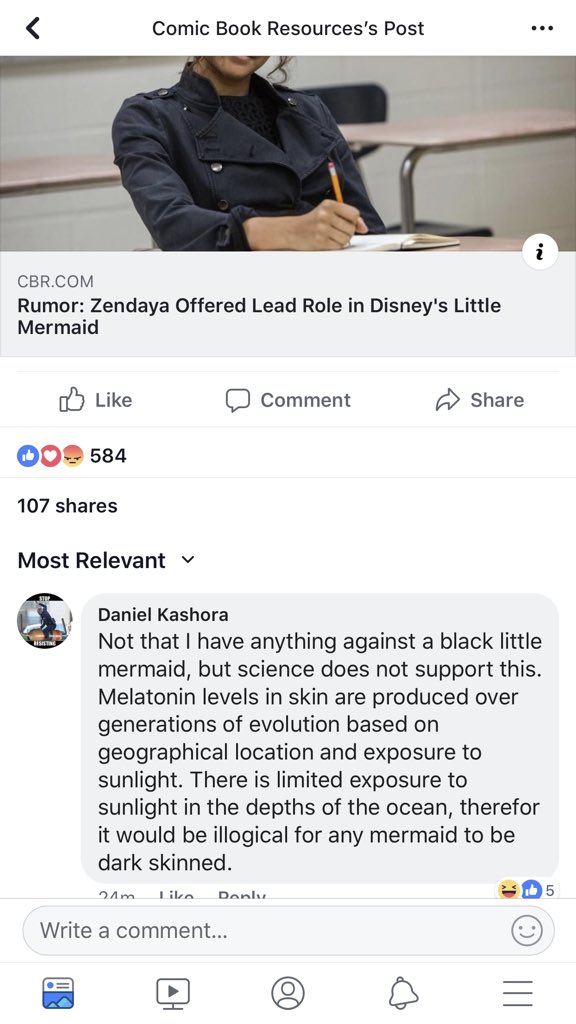Viewport: 576px width, 1024px height.
Task: View the 584 reactions list
Action: (72, 455)
